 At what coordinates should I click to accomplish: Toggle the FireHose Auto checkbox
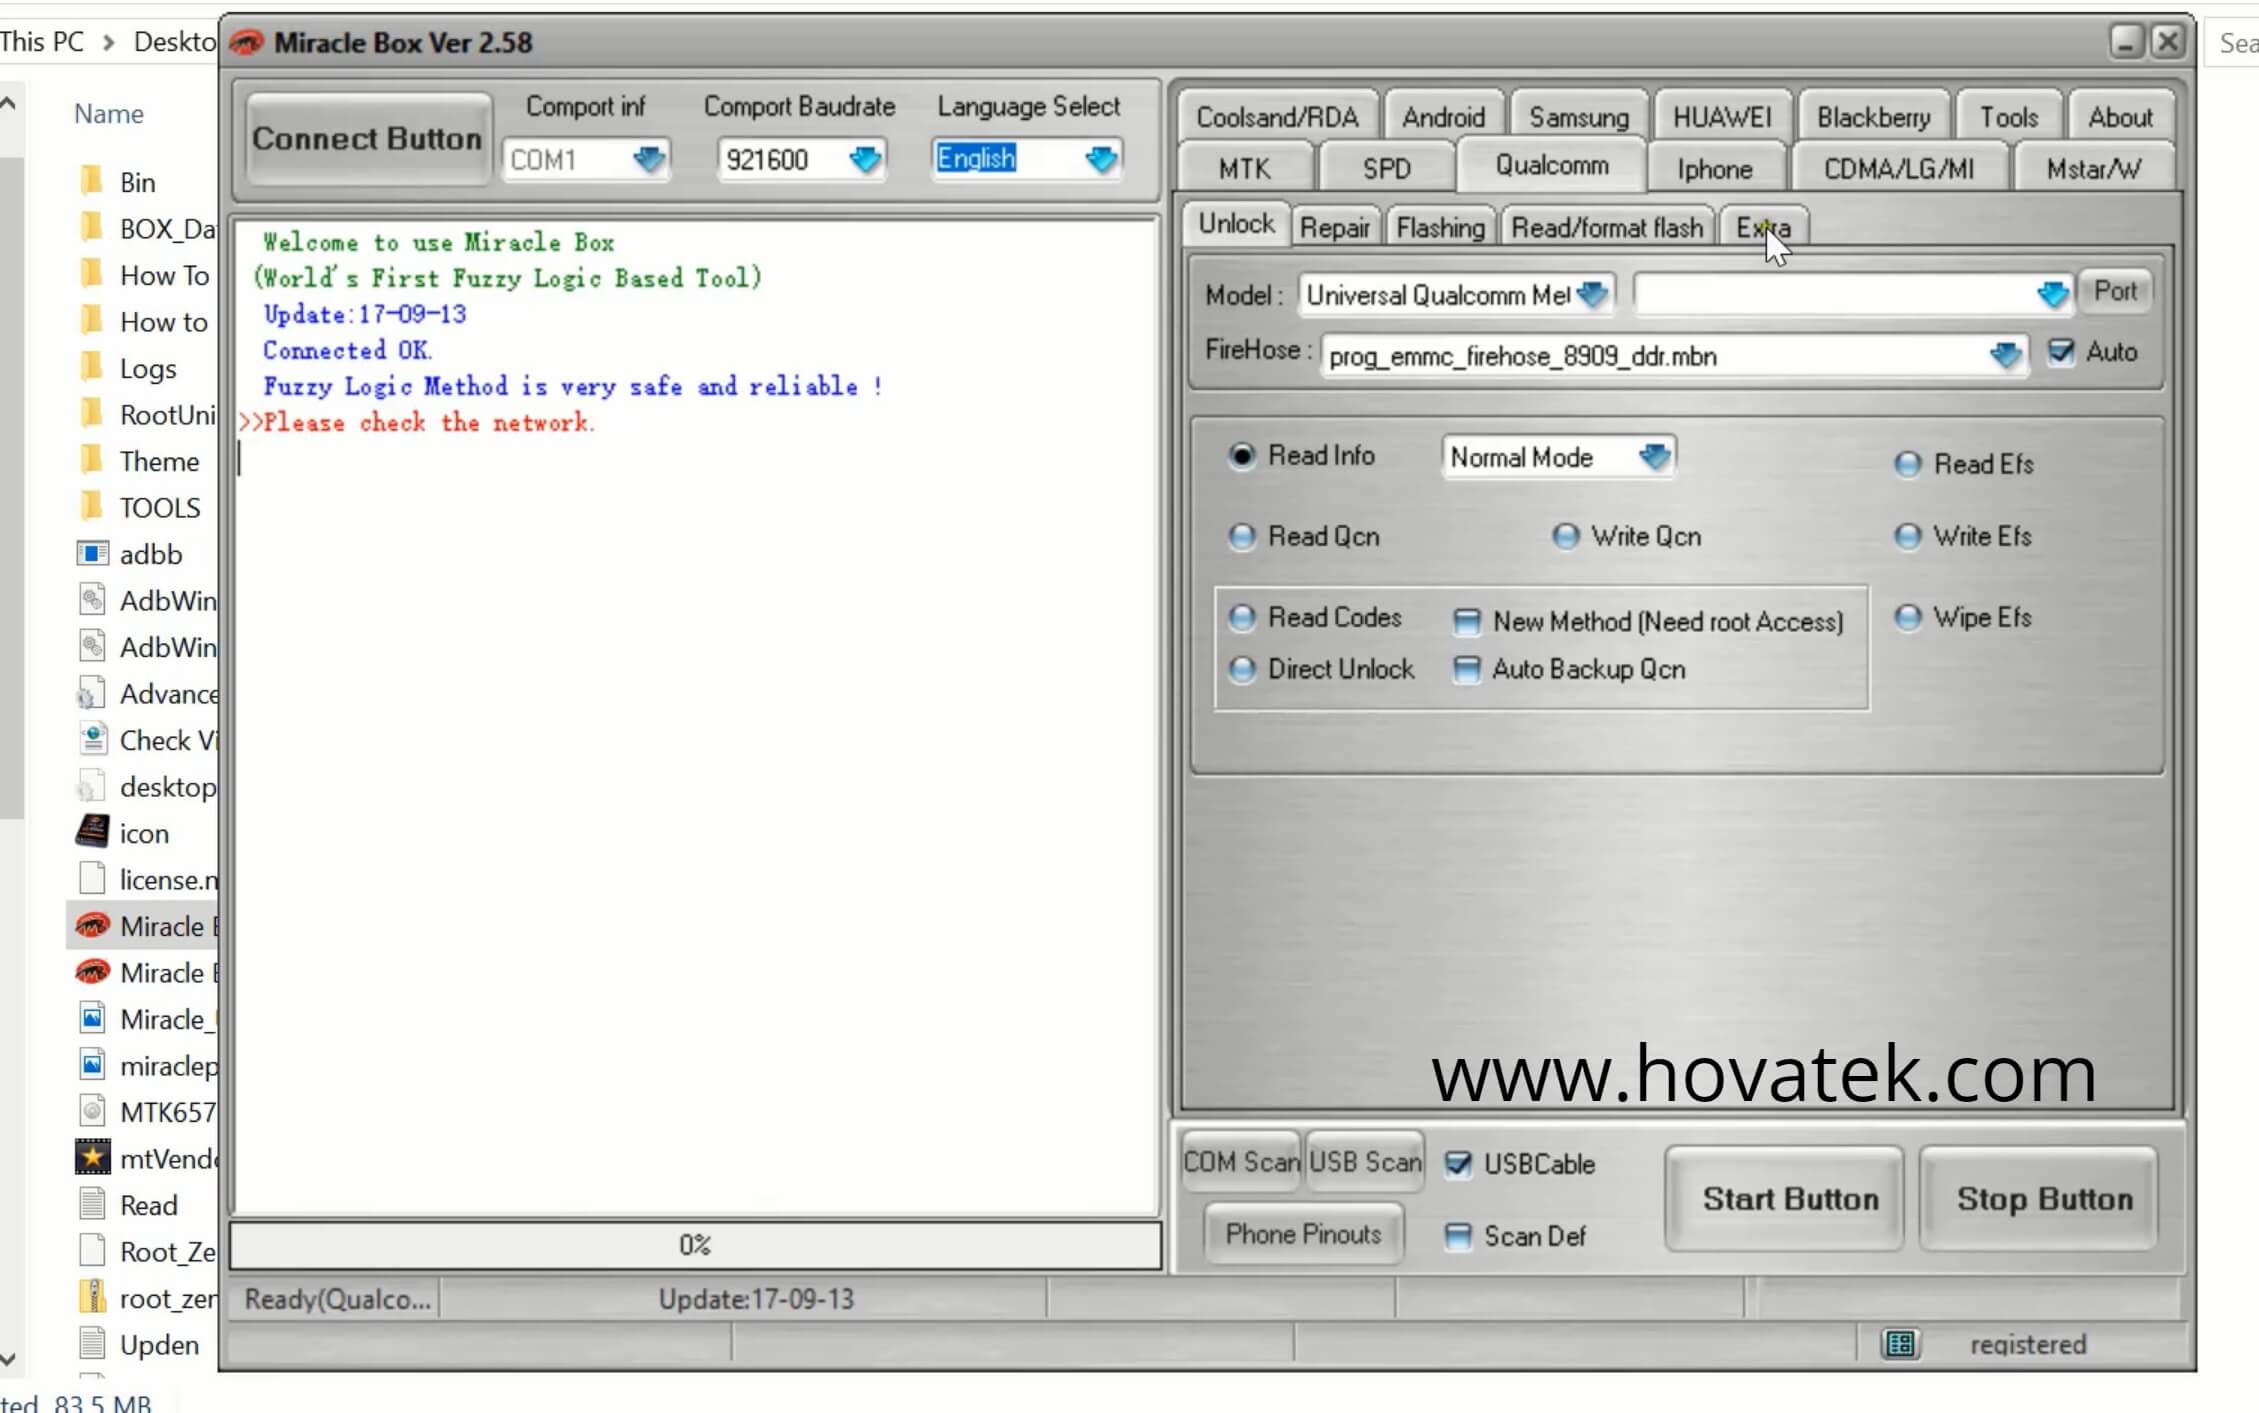pos(2061,352)
